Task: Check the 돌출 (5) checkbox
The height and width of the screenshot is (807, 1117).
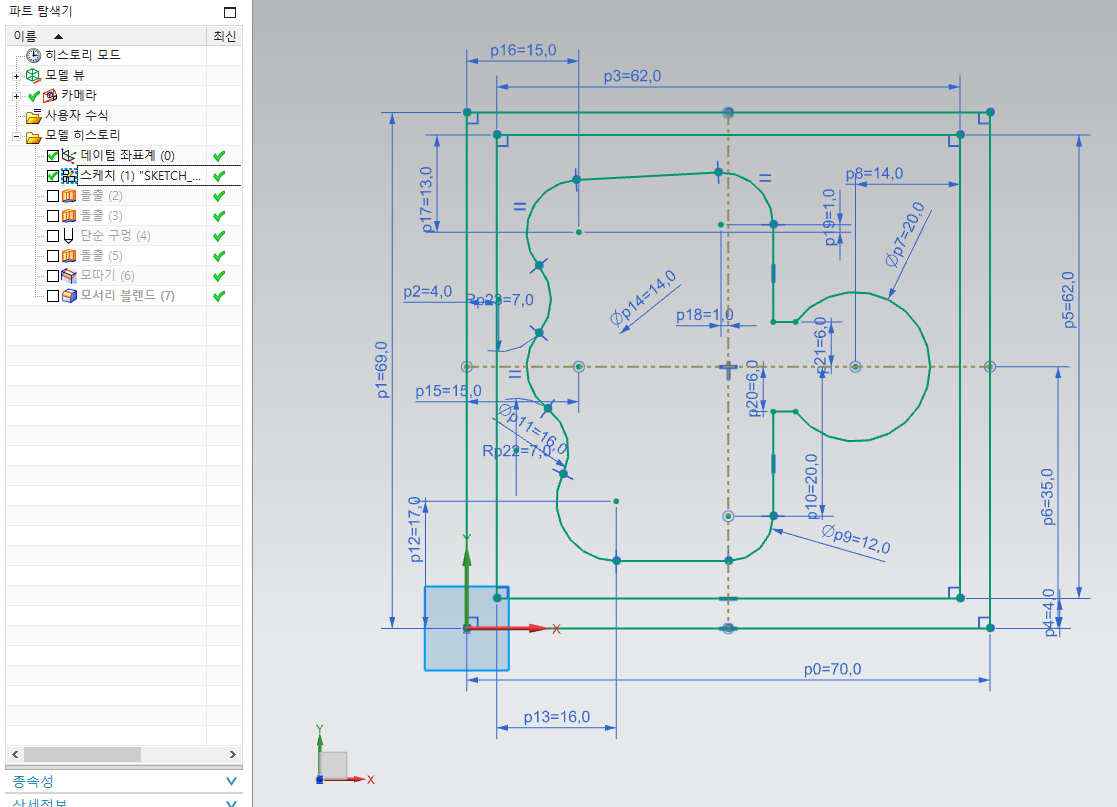Action: [x=53, y=256]
